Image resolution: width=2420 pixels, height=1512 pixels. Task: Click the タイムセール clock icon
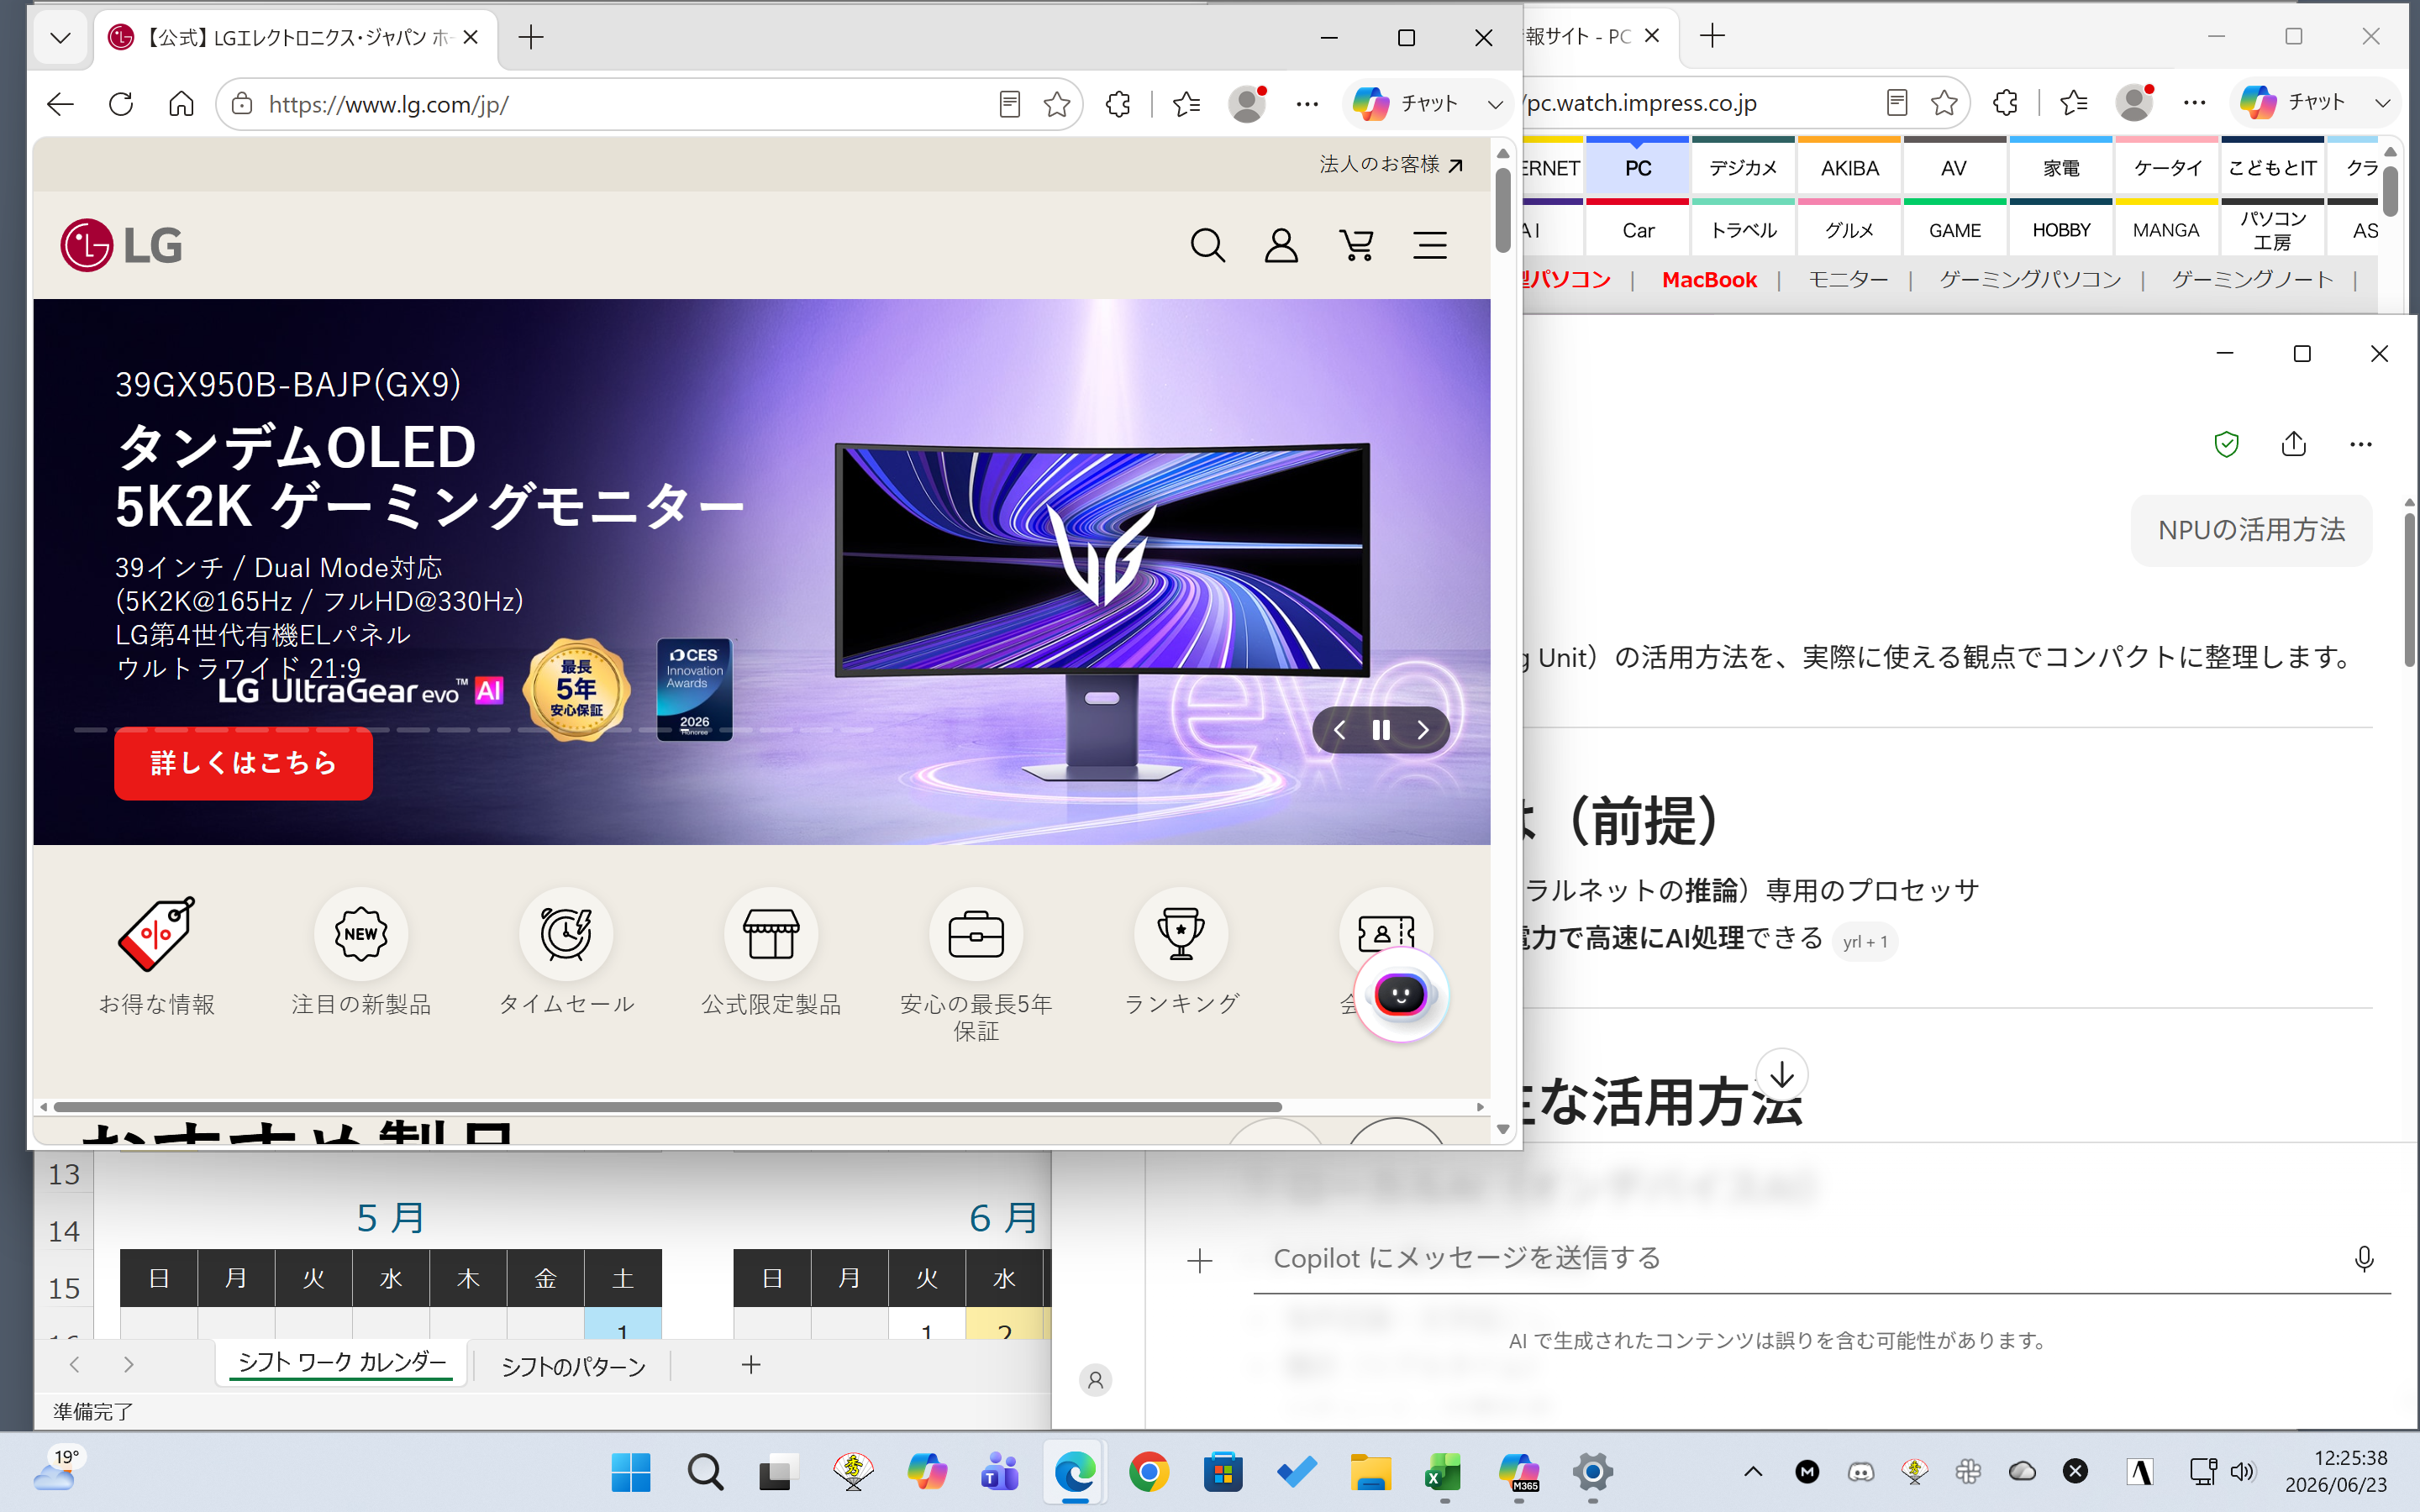(x=566, y=934)
